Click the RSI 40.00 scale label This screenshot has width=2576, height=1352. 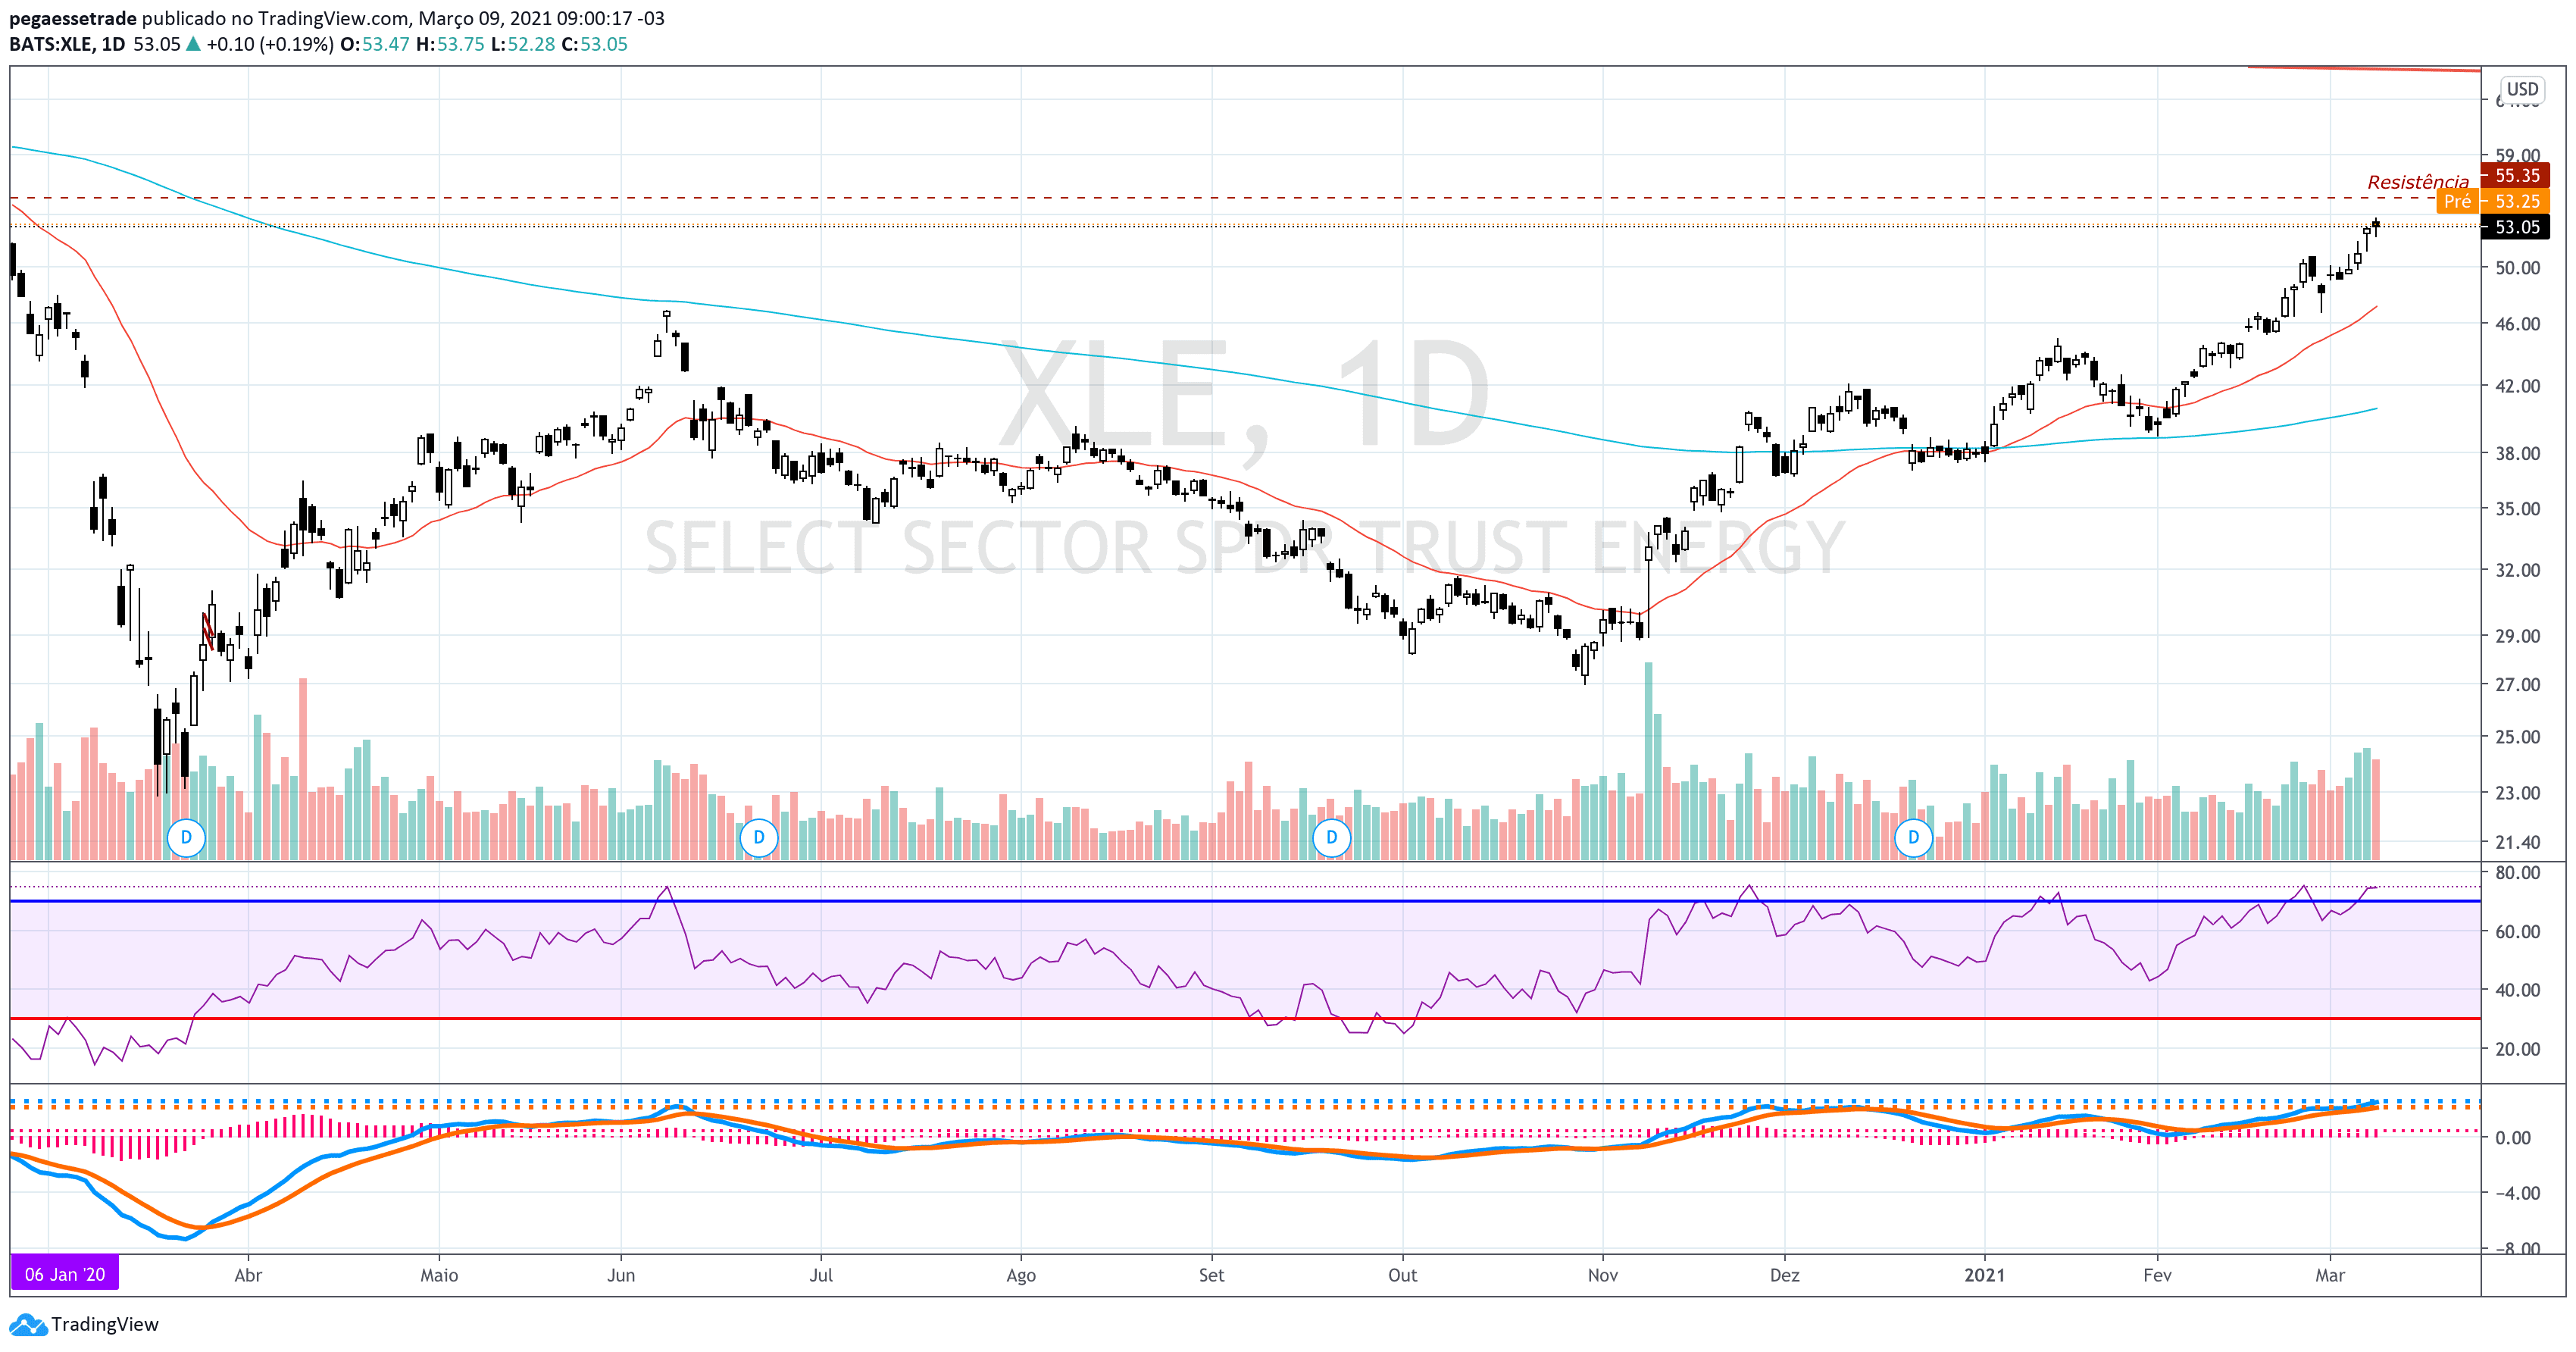pos(2517,990)
